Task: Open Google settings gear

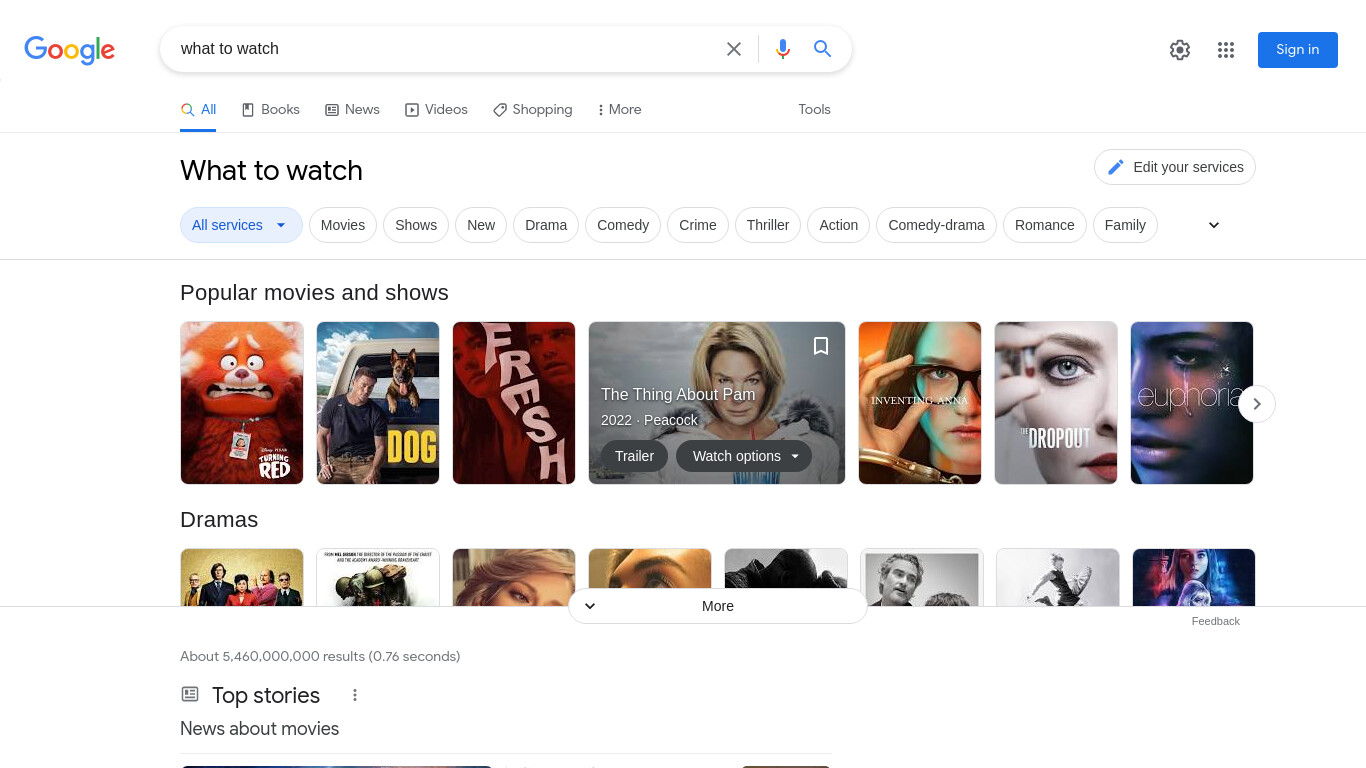Action: (x=1180, y=50)
